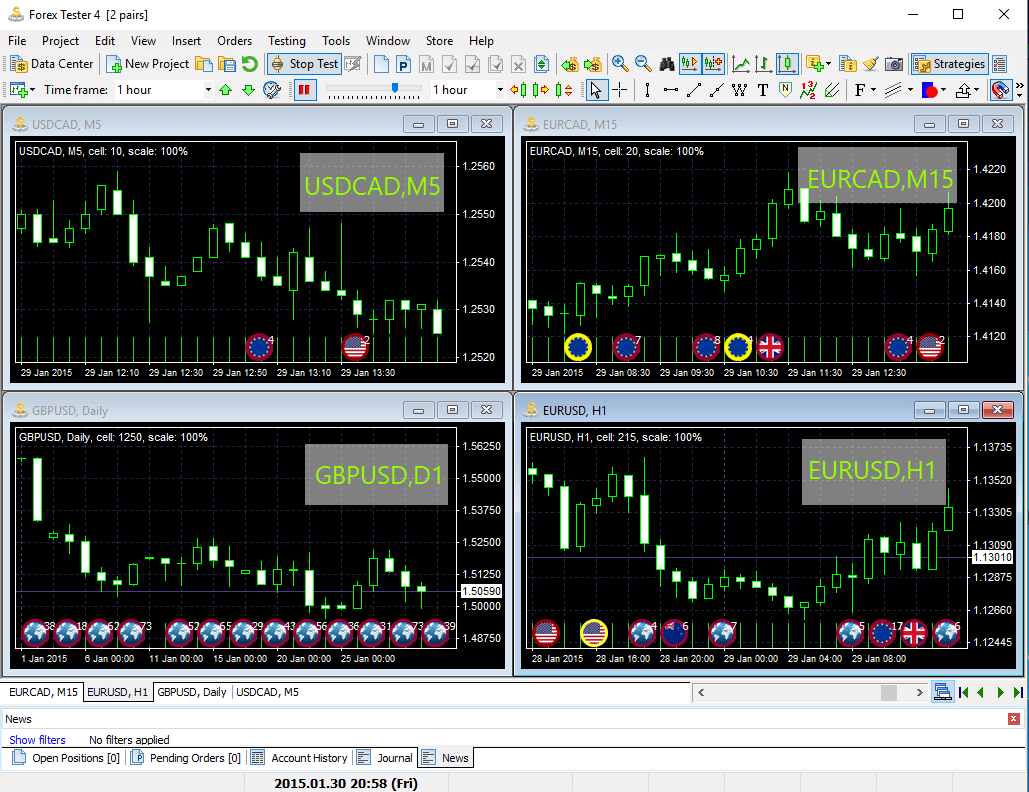
Task: Open the Data Center
Action: pos(52,64)
